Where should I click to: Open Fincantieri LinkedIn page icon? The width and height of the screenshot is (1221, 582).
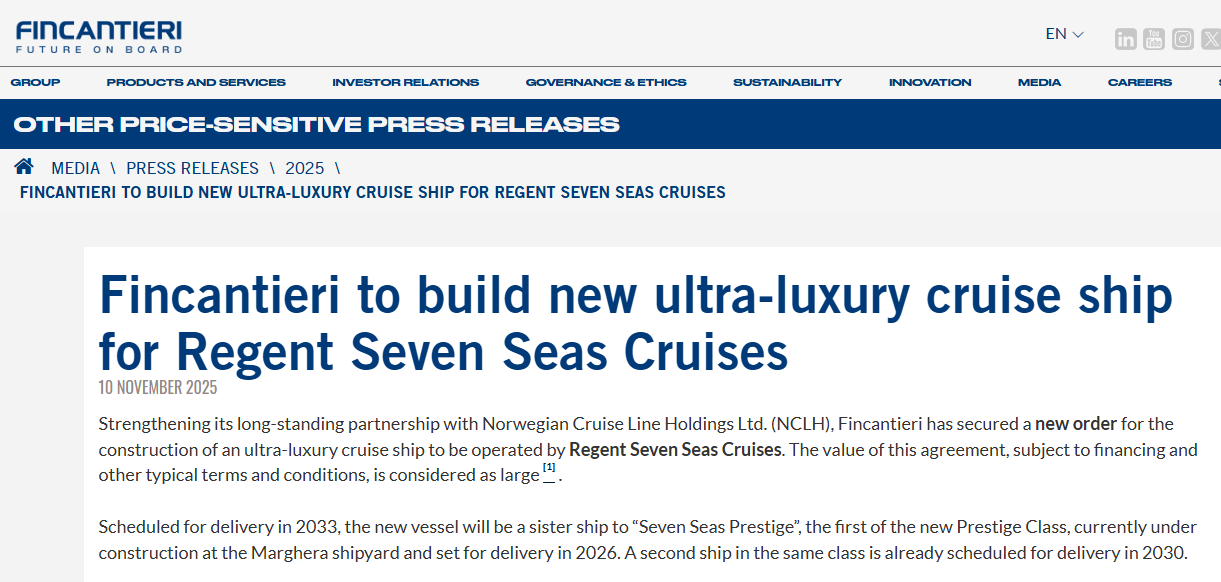[1126, 39]
